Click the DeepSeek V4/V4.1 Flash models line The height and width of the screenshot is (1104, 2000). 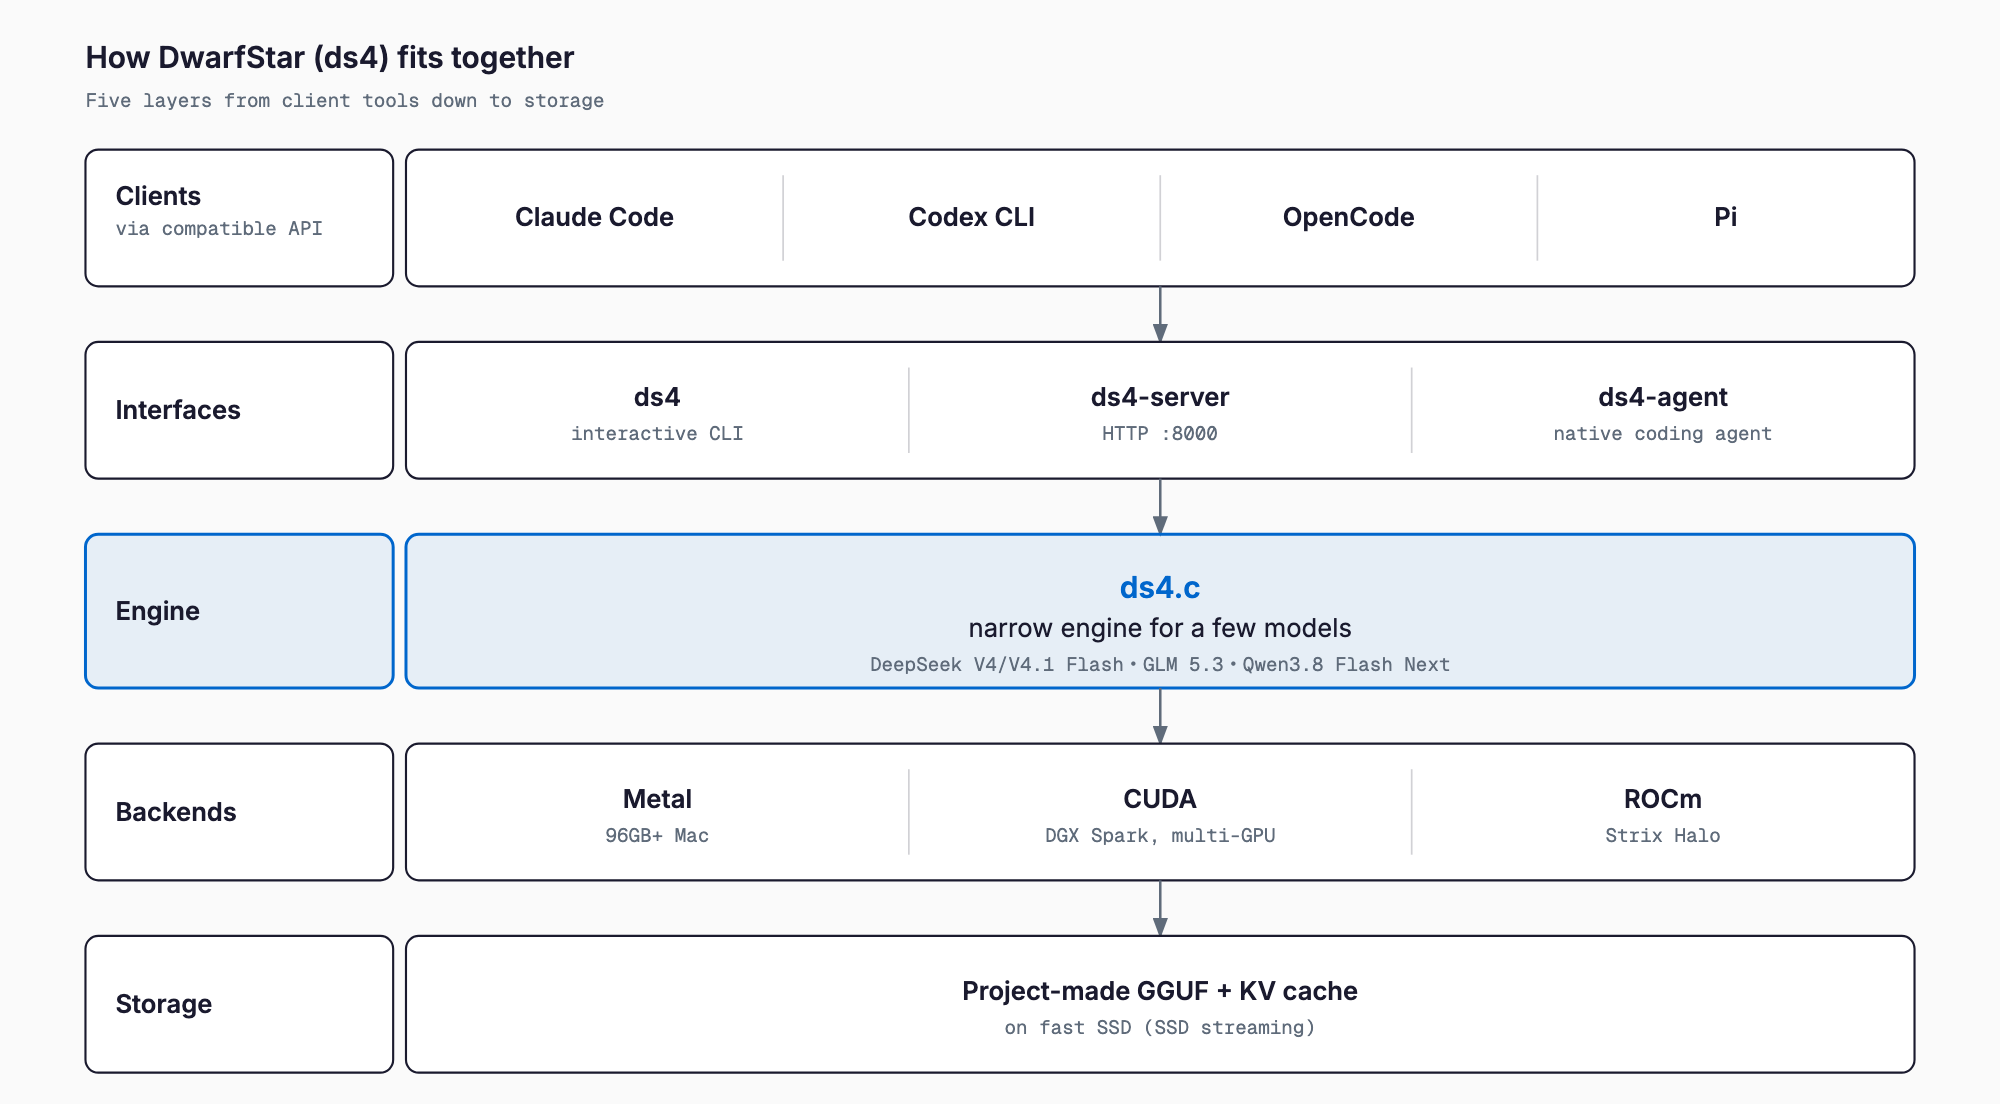[x=1160, y=664]
